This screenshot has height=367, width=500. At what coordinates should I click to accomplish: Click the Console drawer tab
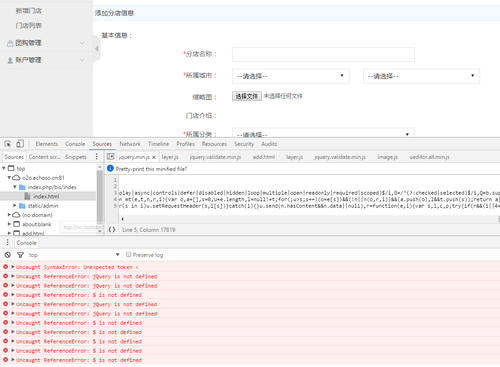pos(26,243)
